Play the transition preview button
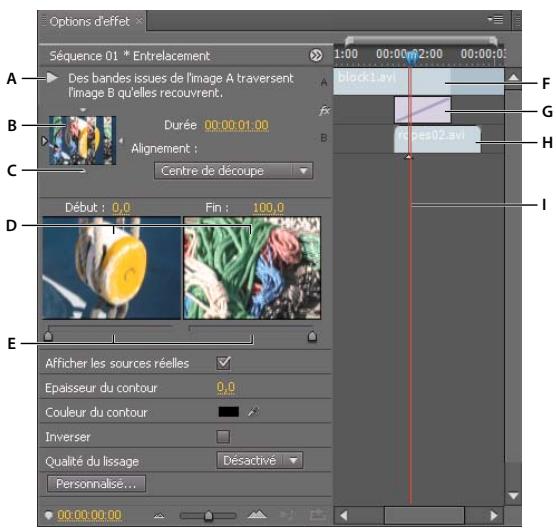This screenshot has width=556, height=529. (x=52, y=78)
